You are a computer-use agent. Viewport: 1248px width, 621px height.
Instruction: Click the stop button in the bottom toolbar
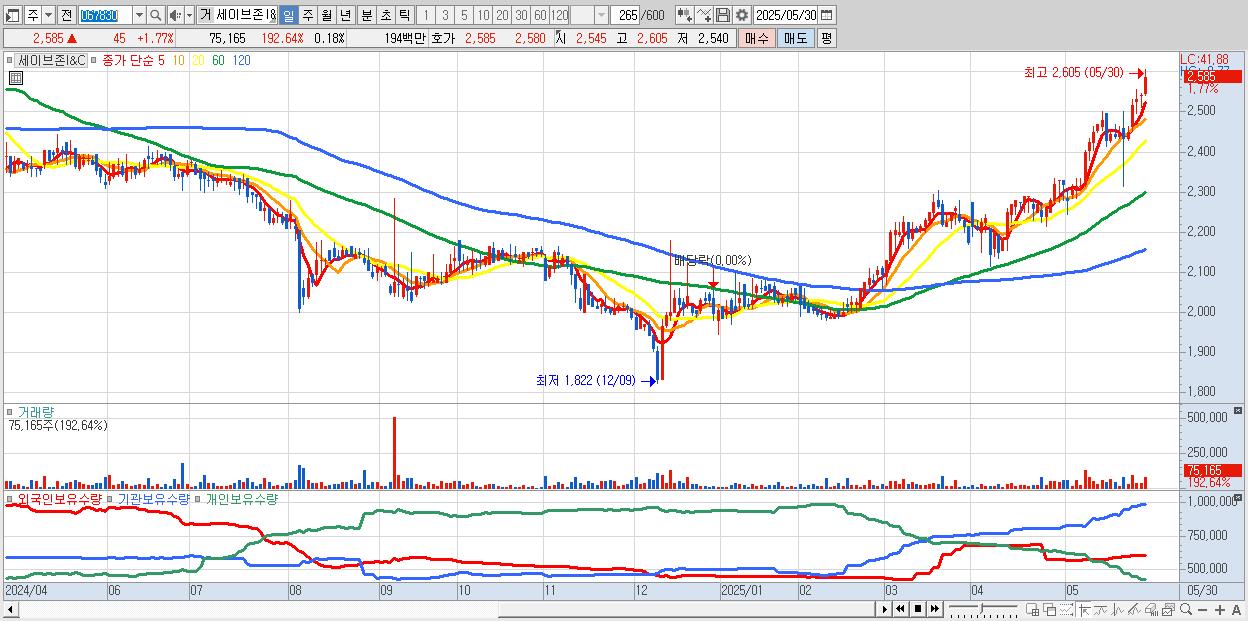pos(918,609)
